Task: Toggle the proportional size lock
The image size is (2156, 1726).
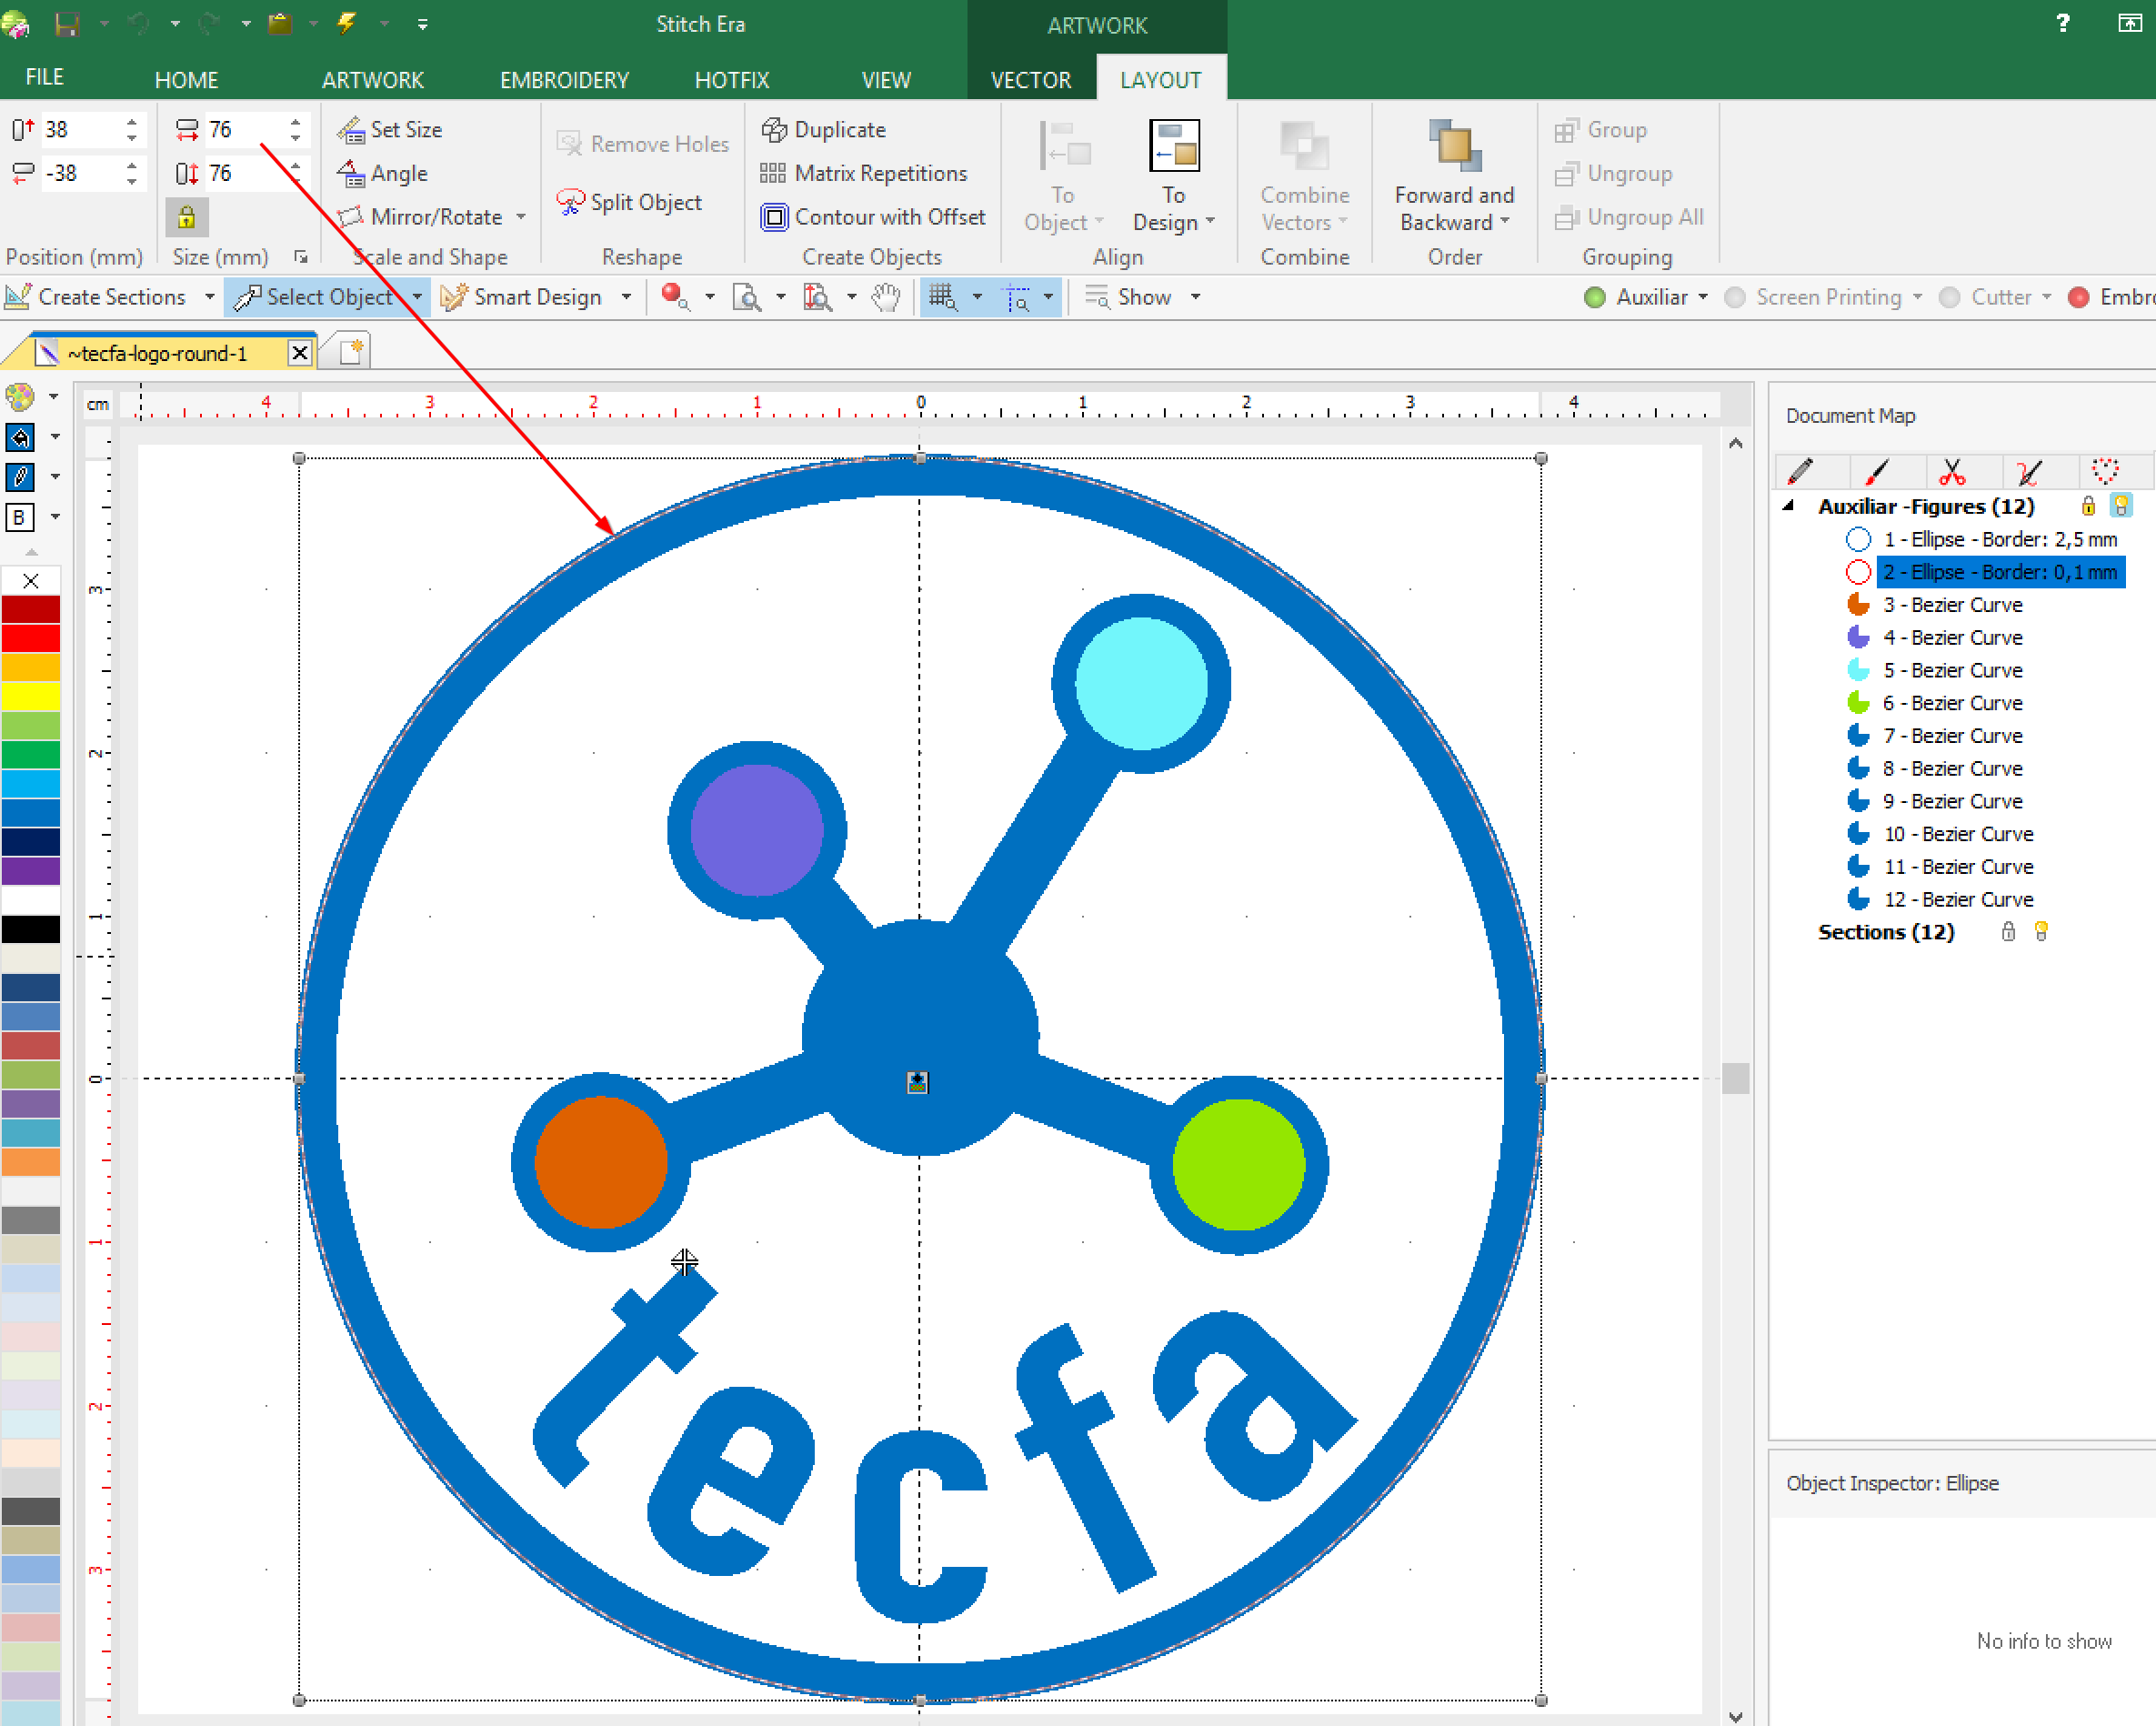Action: [187, 216]
